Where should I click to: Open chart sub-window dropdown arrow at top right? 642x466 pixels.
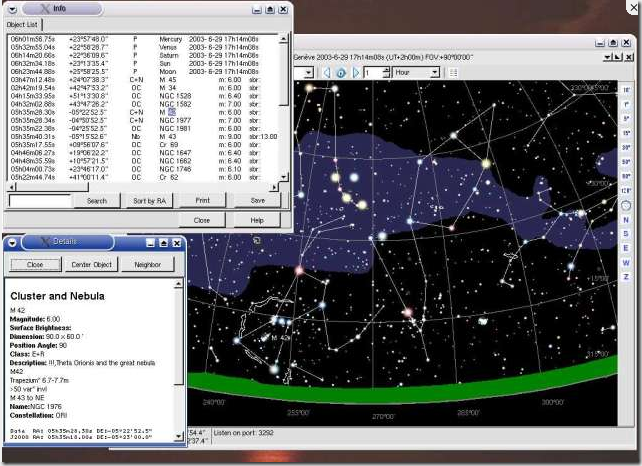(x=608, y=57)
